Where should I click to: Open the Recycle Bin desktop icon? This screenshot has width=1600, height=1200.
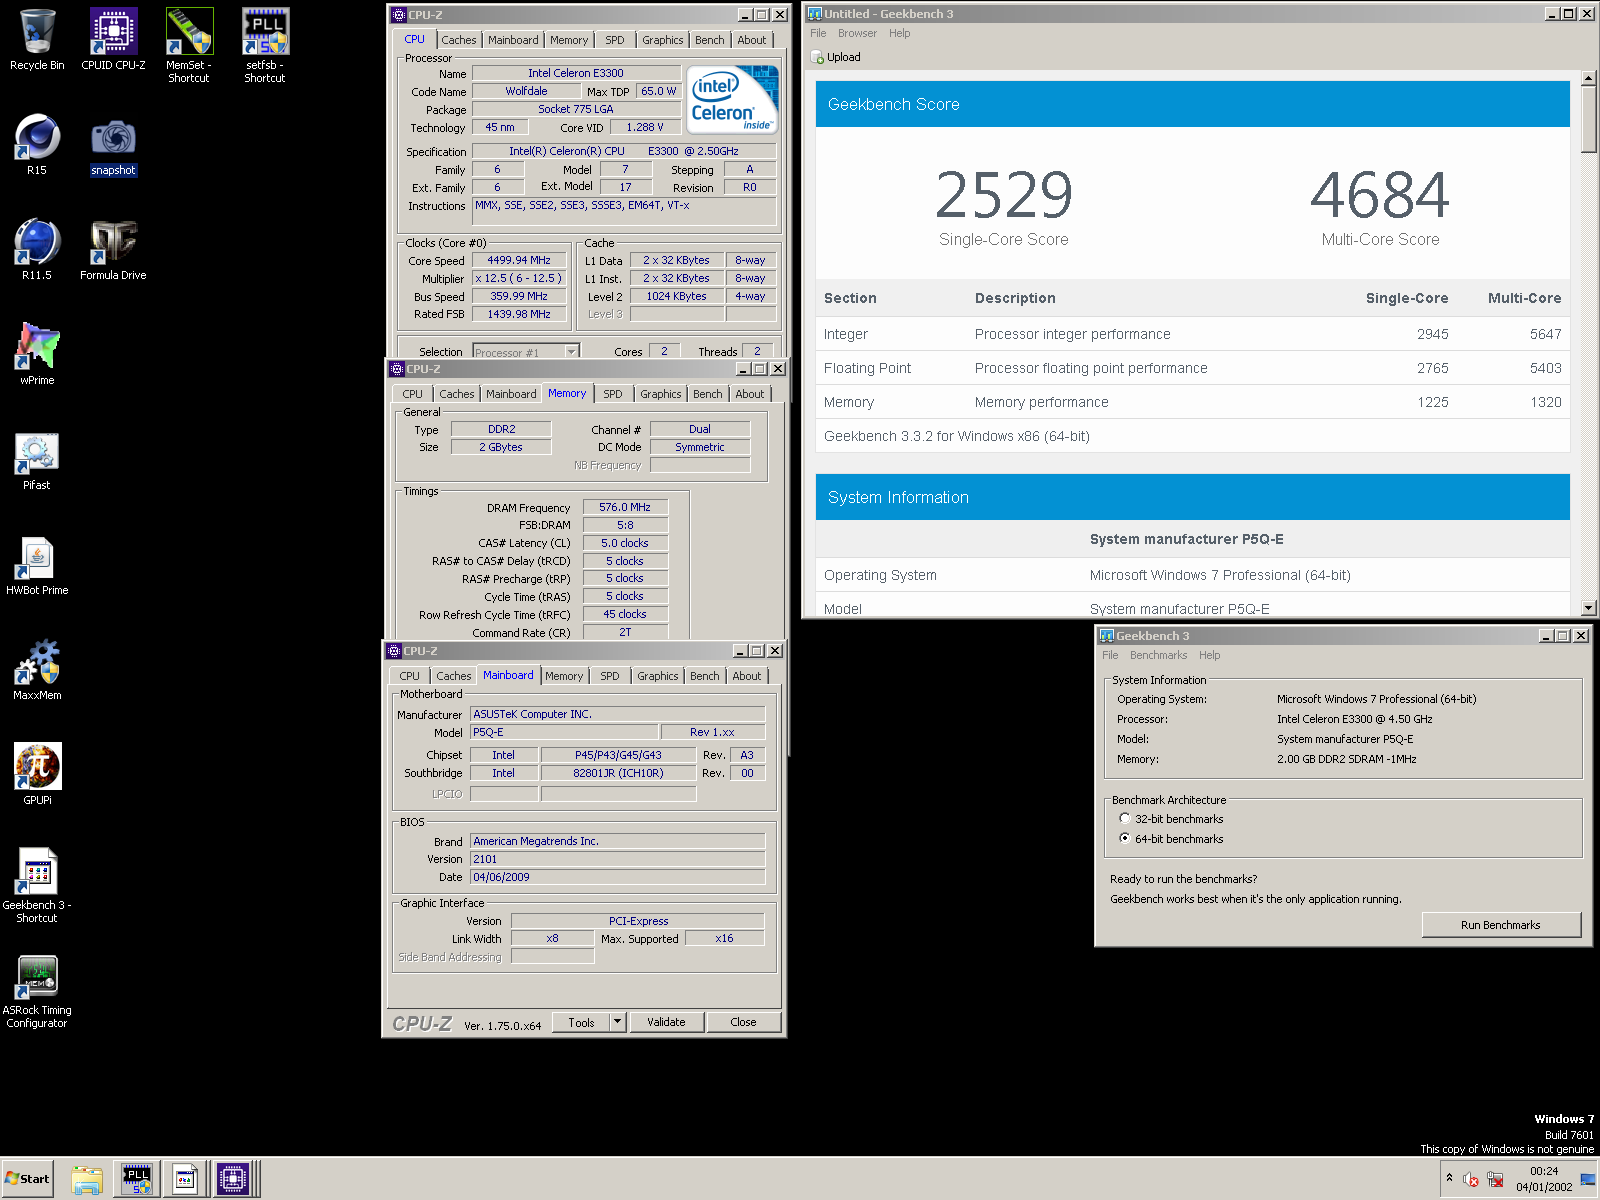click(x=37, y=39)
